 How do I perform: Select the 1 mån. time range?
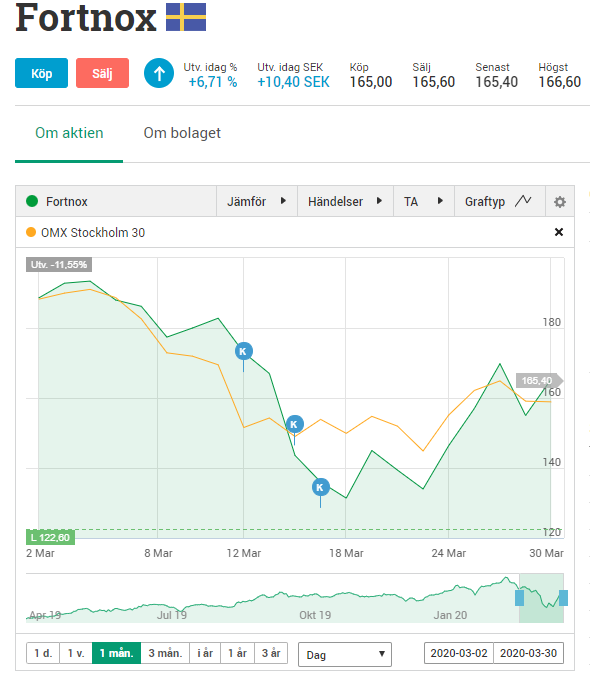117,653
